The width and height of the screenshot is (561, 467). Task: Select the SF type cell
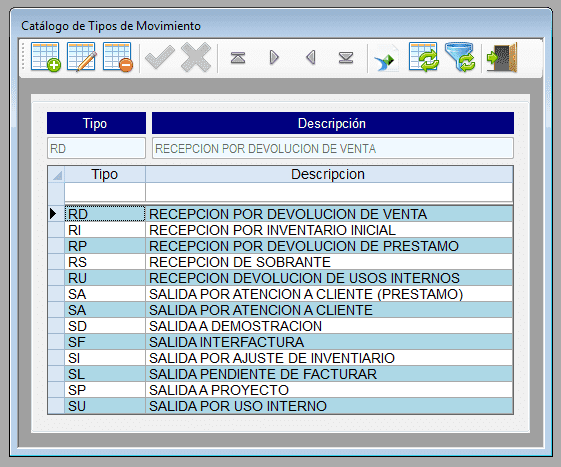click(x=105, y=342)
